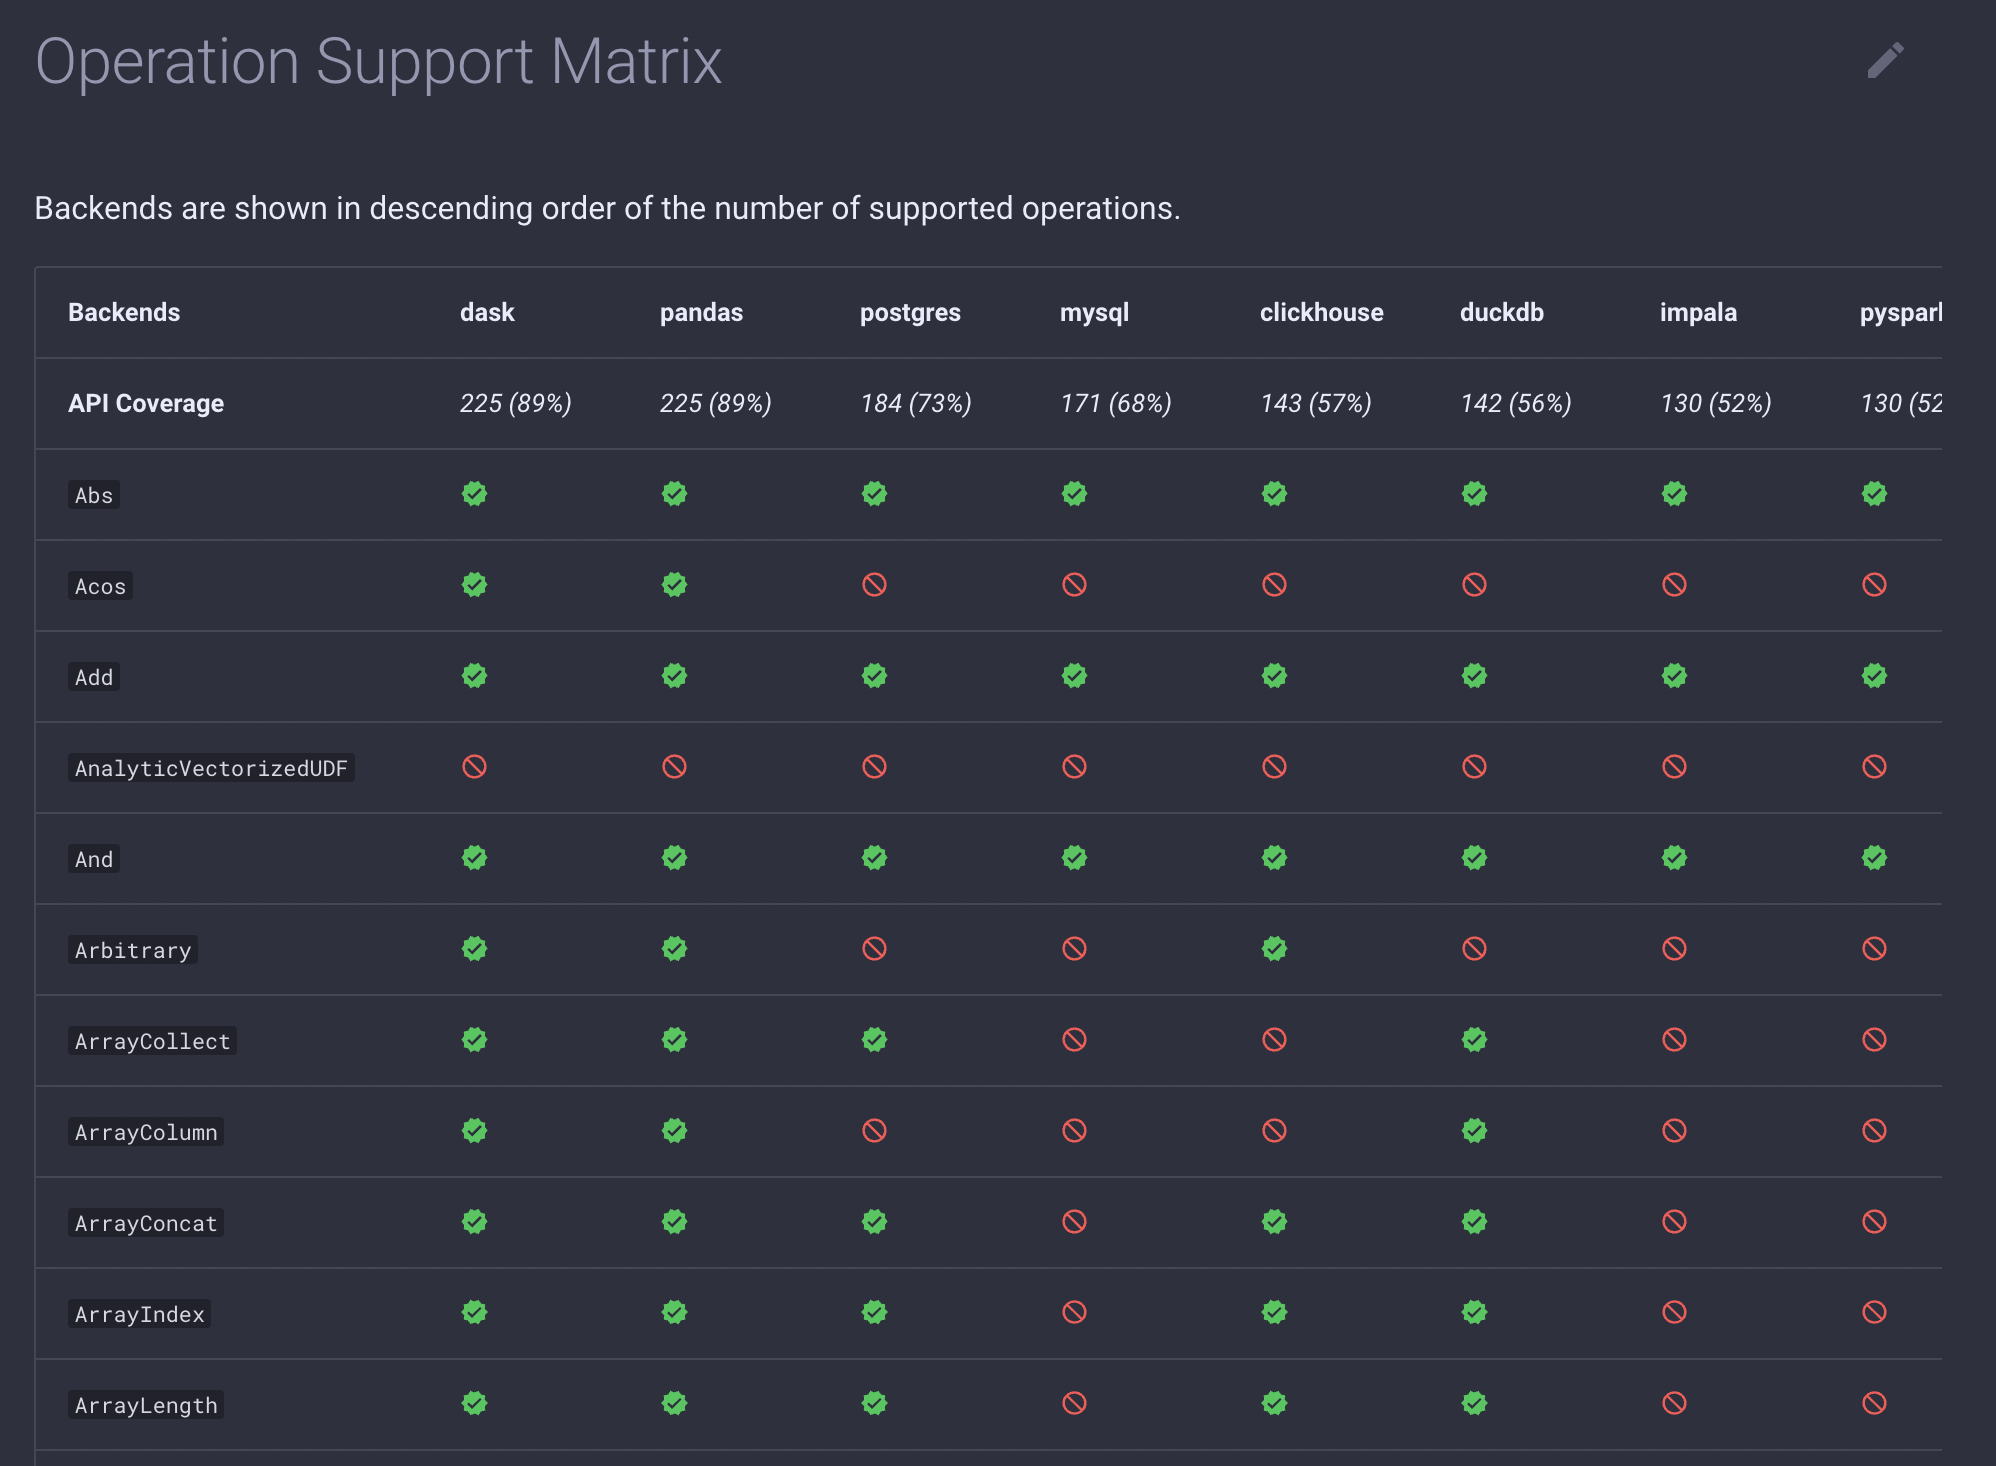1996x1466 pixels.
Task: Click the red icon for ArrayConcat under mysql
Action: [x=1074, y=1222]
